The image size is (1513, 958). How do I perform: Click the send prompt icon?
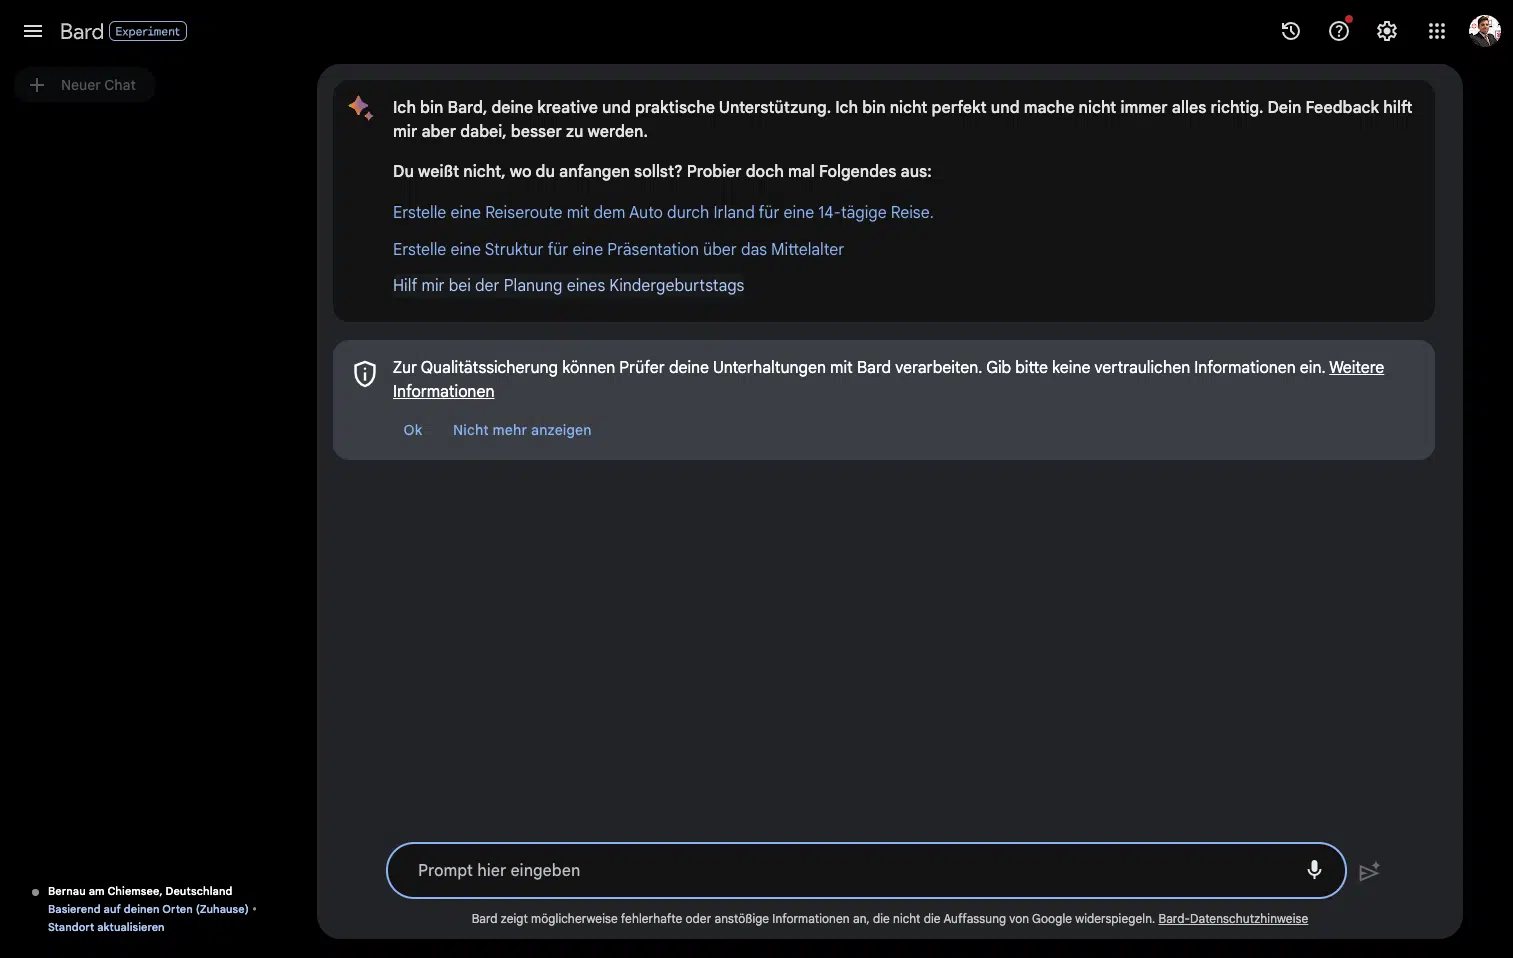click(1370, 871)
